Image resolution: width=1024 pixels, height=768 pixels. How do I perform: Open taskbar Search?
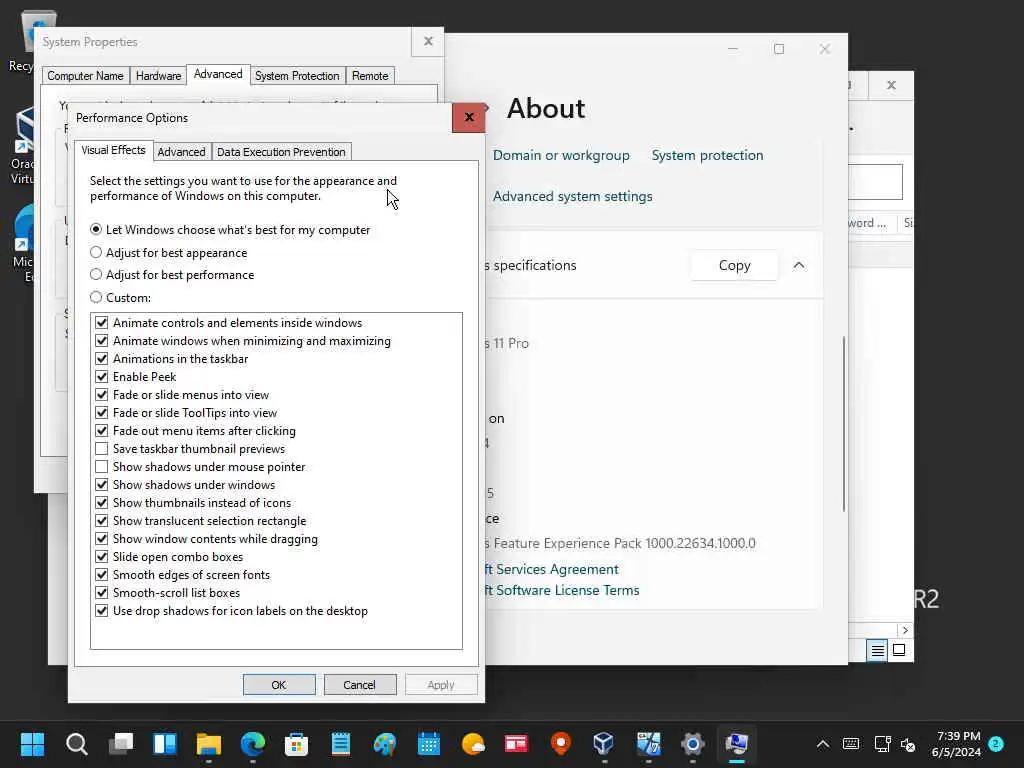pyautogui.click(x=76, y=744)
